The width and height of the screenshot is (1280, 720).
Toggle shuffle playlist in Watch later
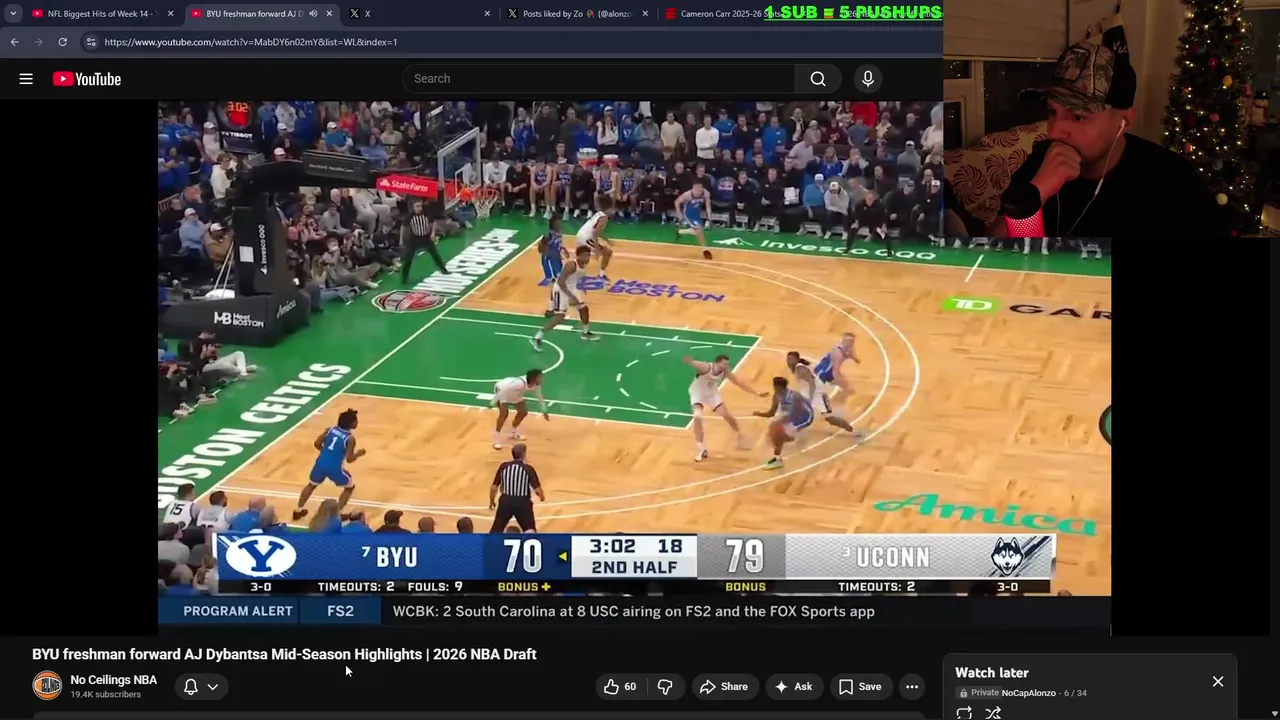[x=993, y=713]
